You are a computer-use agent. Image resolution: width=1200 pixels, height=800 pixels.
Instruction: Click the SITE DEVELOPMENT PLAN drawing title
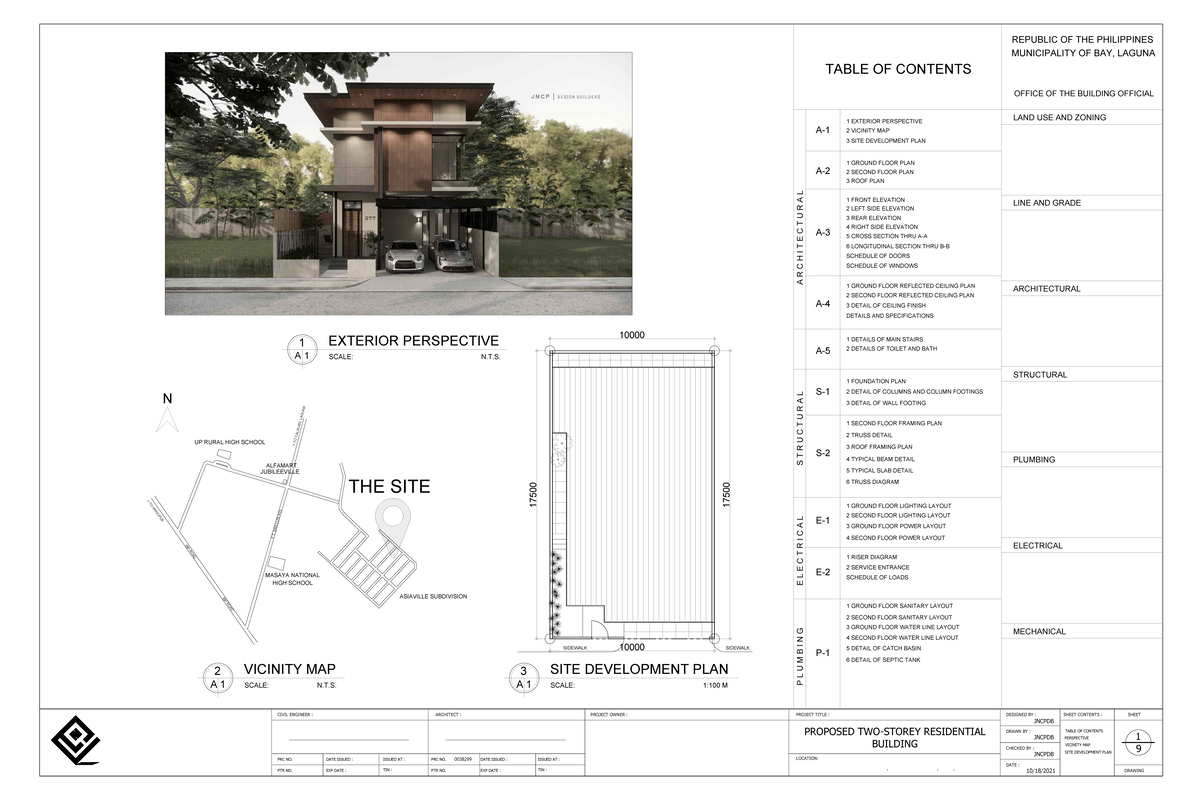639,669
